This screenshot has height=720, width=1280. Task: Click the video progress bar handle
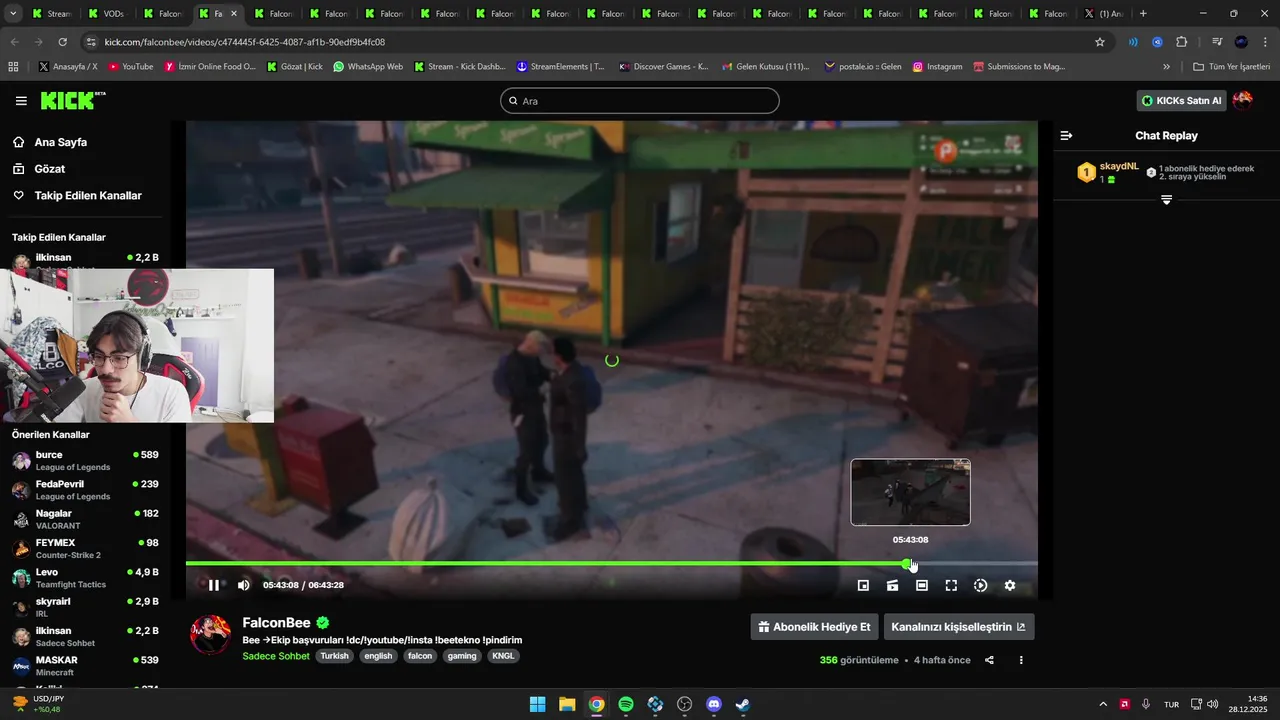pos(906,564)
